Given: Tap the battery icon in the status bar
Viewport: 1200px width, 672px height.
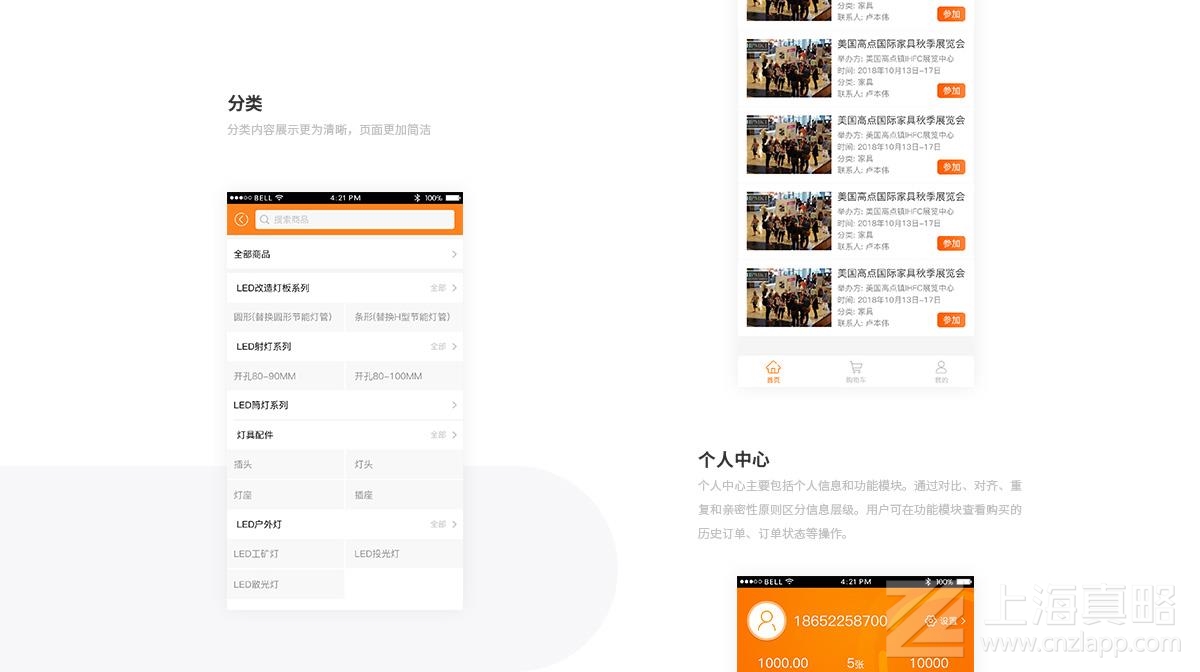Looking at the screenshot, I should point(453,198).
